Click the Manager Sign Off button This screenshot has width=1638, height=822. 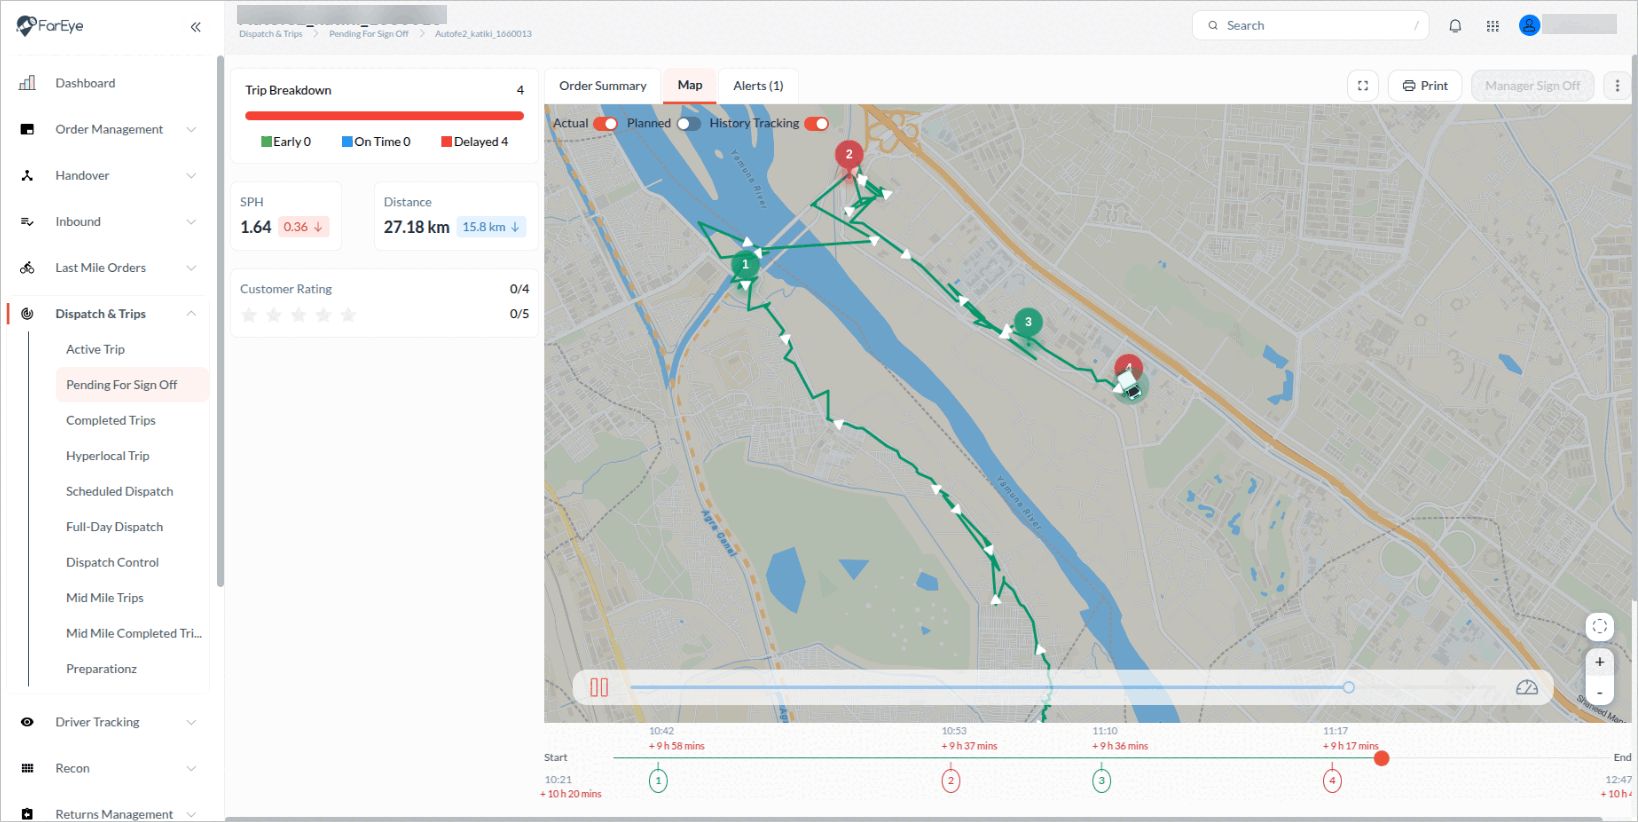point(1532,86)
